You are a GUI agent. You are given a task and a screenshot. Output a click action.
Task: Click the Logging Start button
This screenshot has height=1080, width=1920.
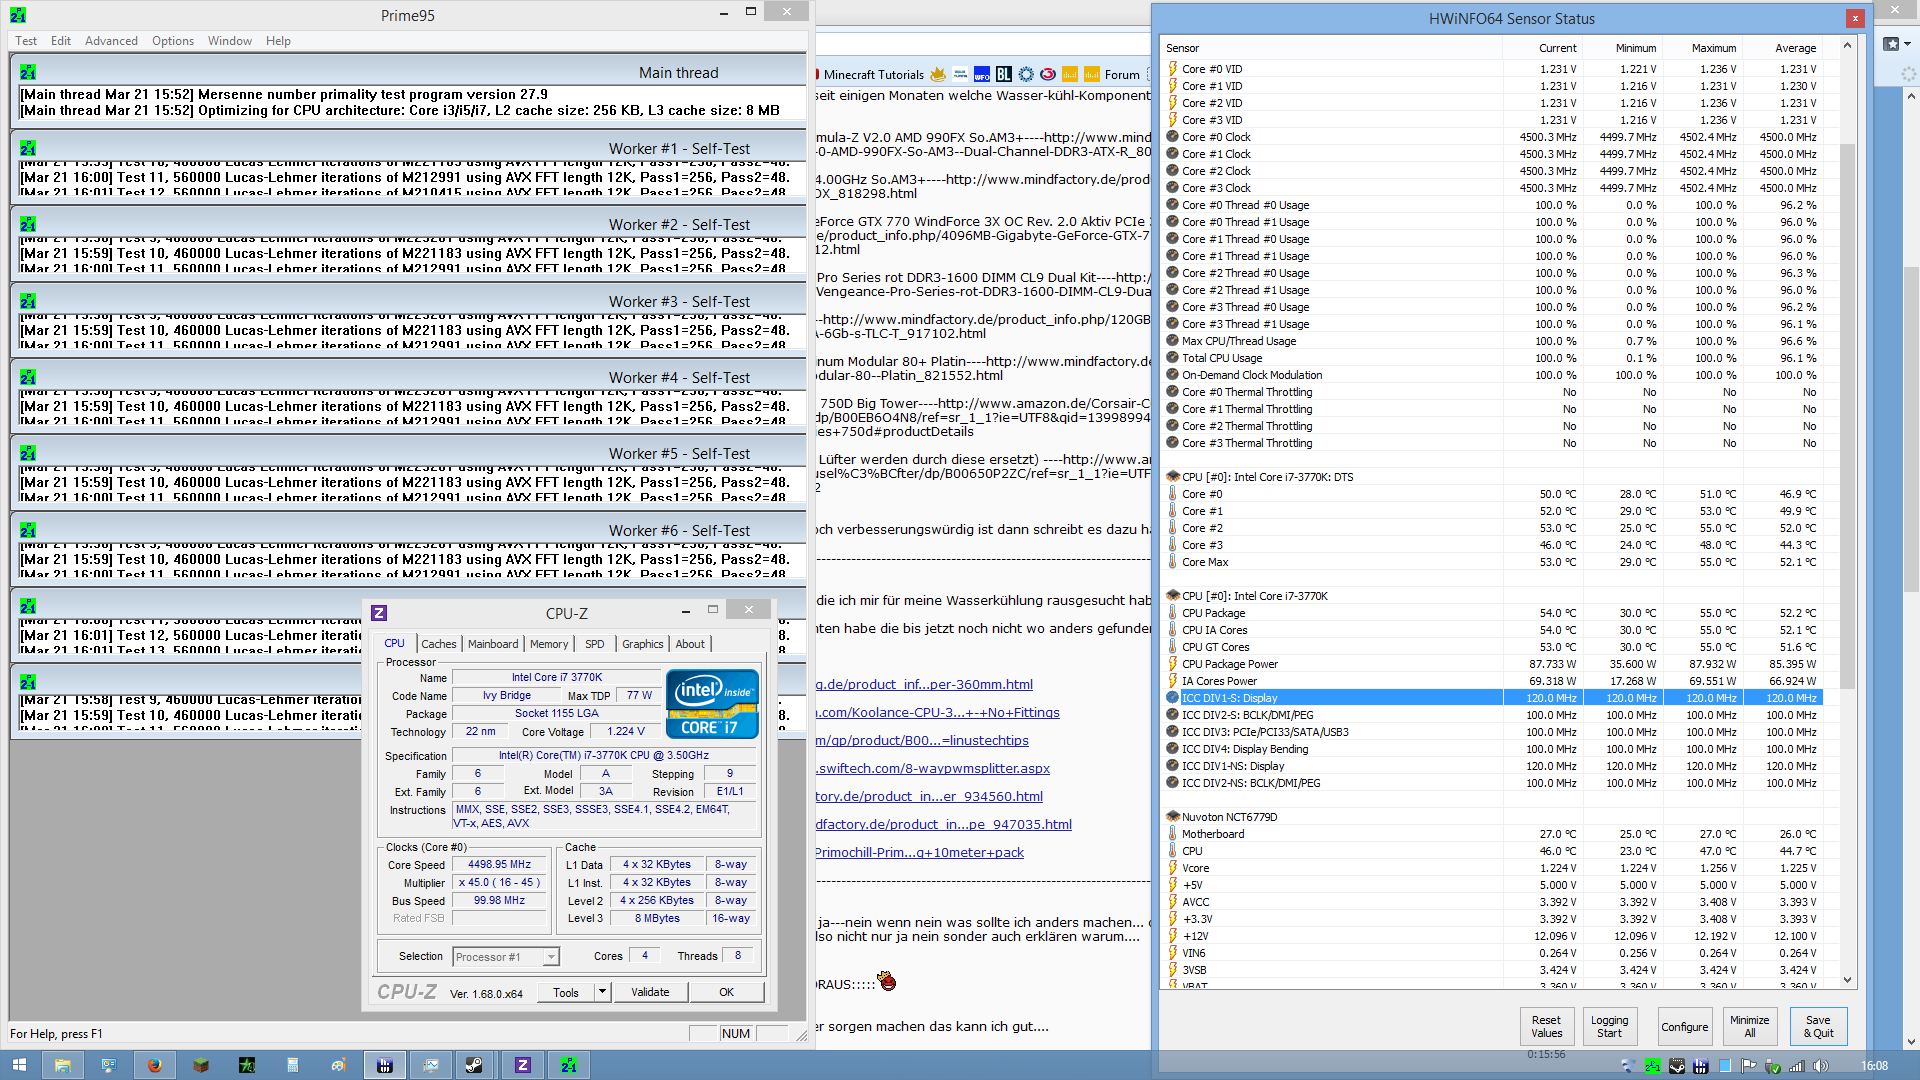[1609, 1026]
